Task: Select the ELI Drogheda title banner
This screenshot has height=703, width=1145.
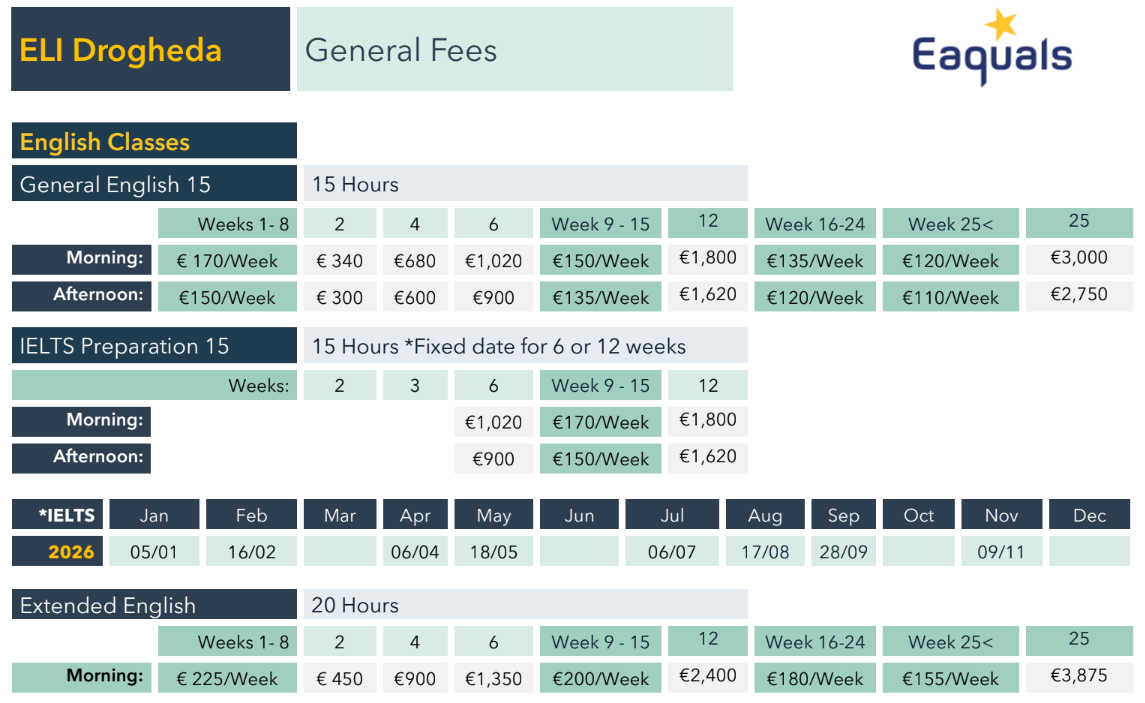Action: point(150,50)
